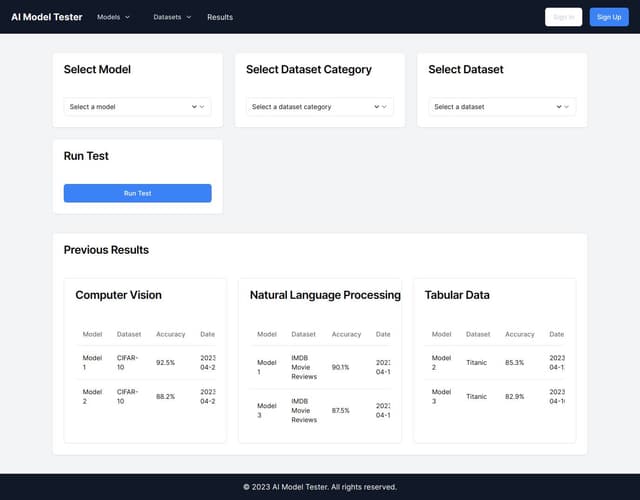Click Dataset header in NLP table
The image size is (640, 500).
click(303, 334)
